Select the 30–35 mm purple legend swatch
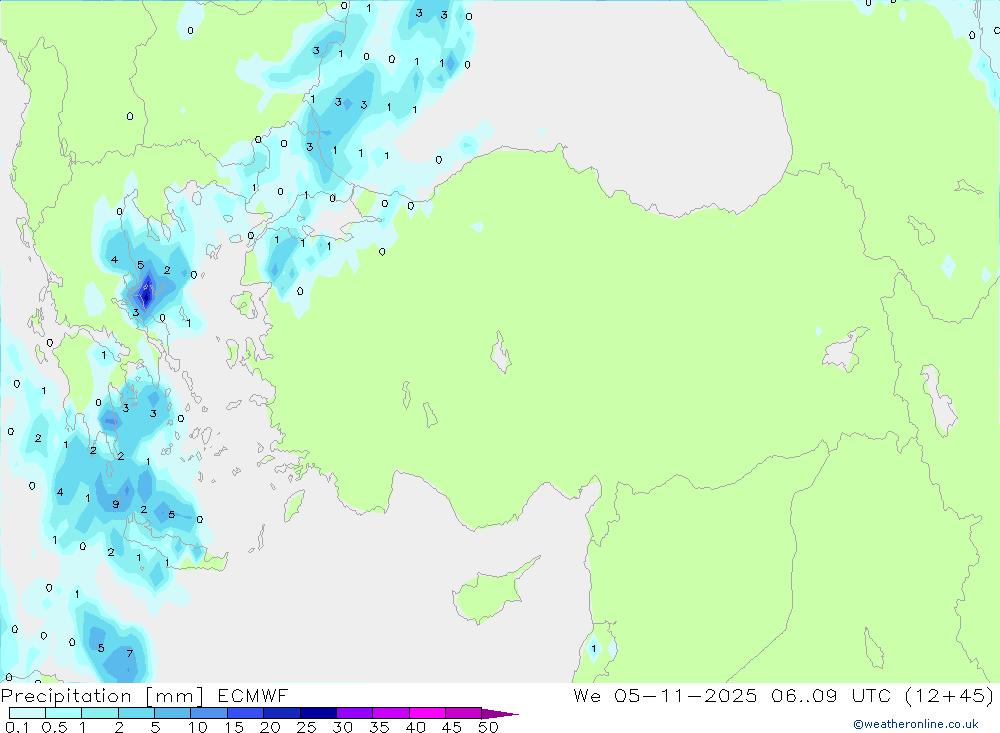Screen dimensions: 1000x733 (355, 713)
